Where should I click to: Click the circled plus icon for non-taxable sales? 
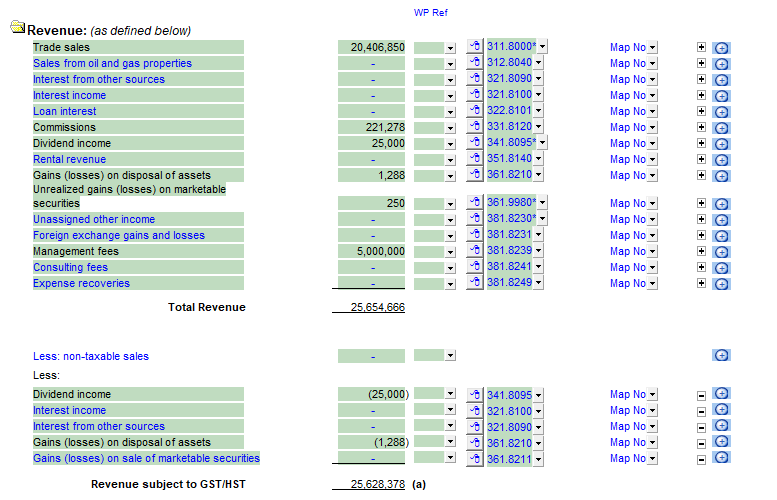click(x=722, y=355)
